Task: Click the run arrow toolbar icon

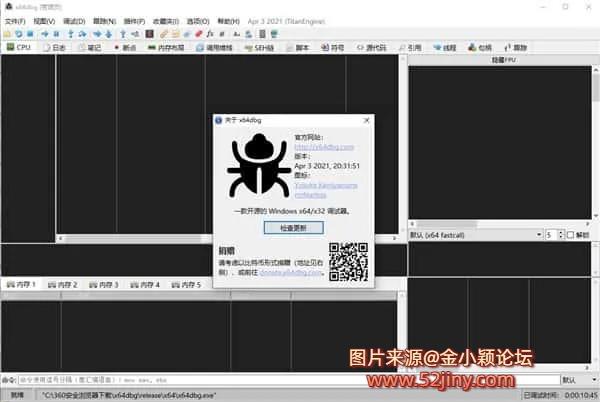Action: pos(45,34)
